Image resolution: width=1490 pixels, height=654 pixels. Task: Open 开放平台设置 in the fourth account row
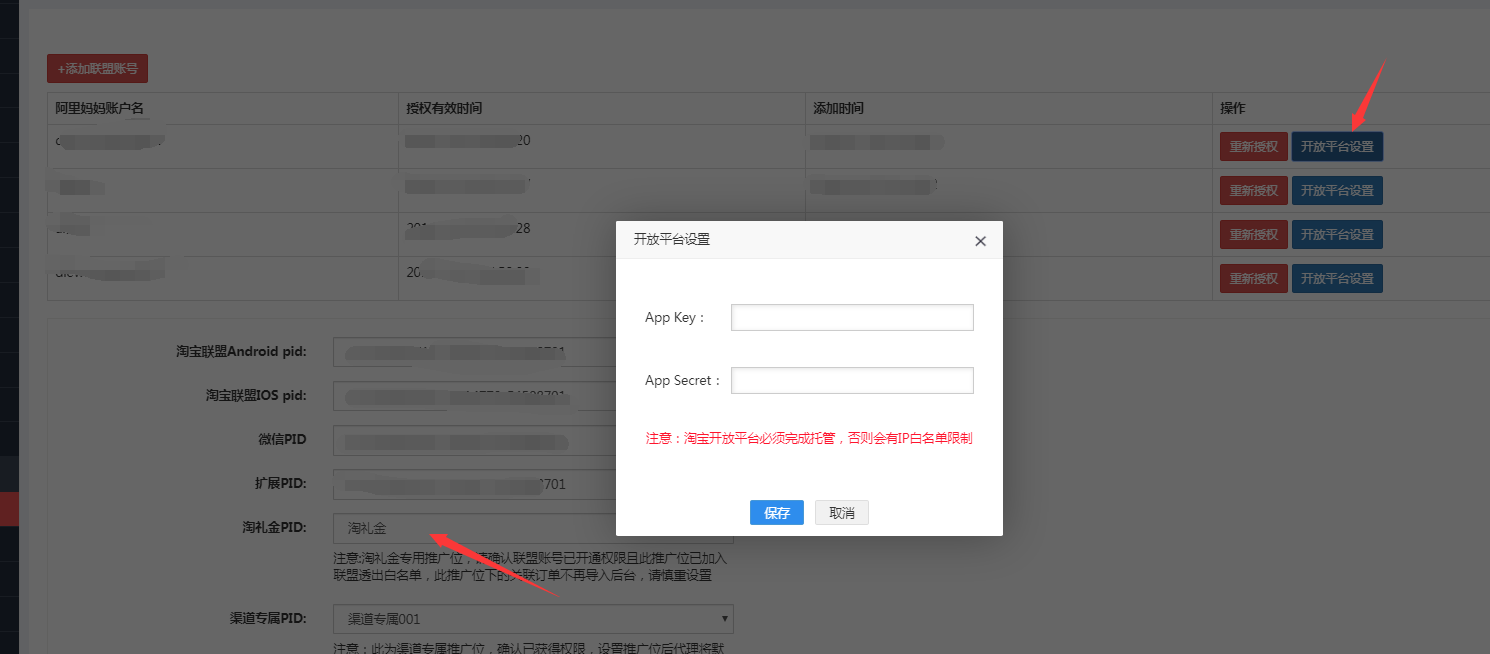(1337, 279)
